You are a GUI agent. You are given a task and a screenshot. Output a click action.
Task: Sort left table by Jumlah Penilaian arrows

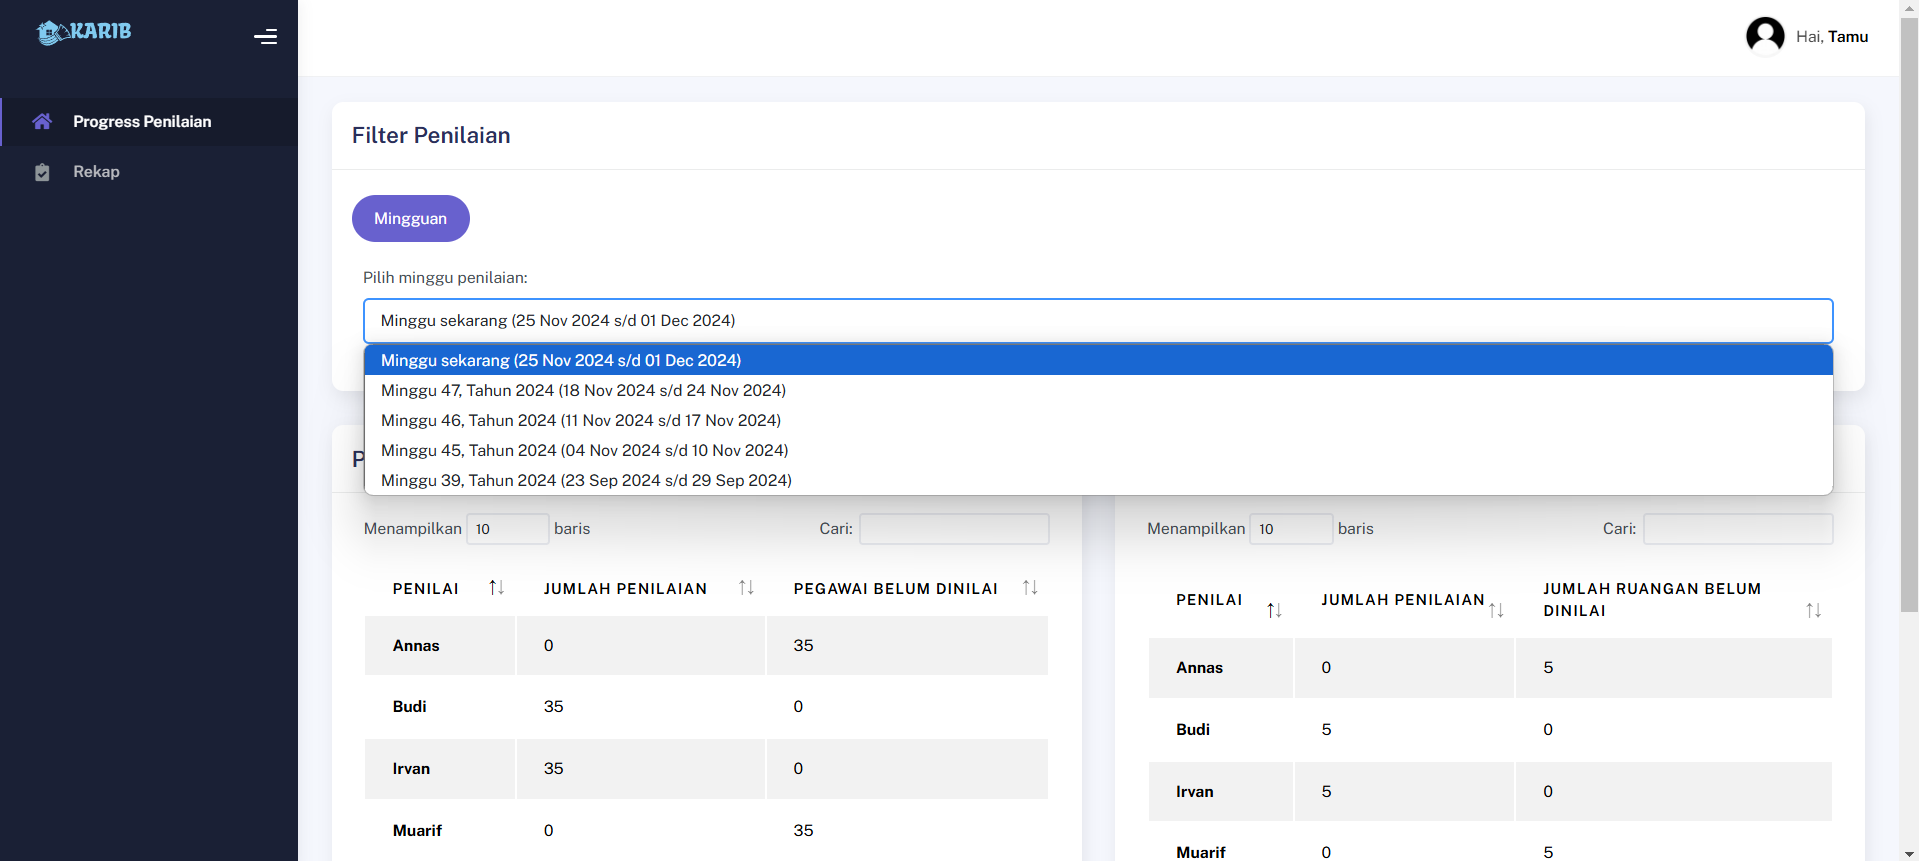(746, 588)
